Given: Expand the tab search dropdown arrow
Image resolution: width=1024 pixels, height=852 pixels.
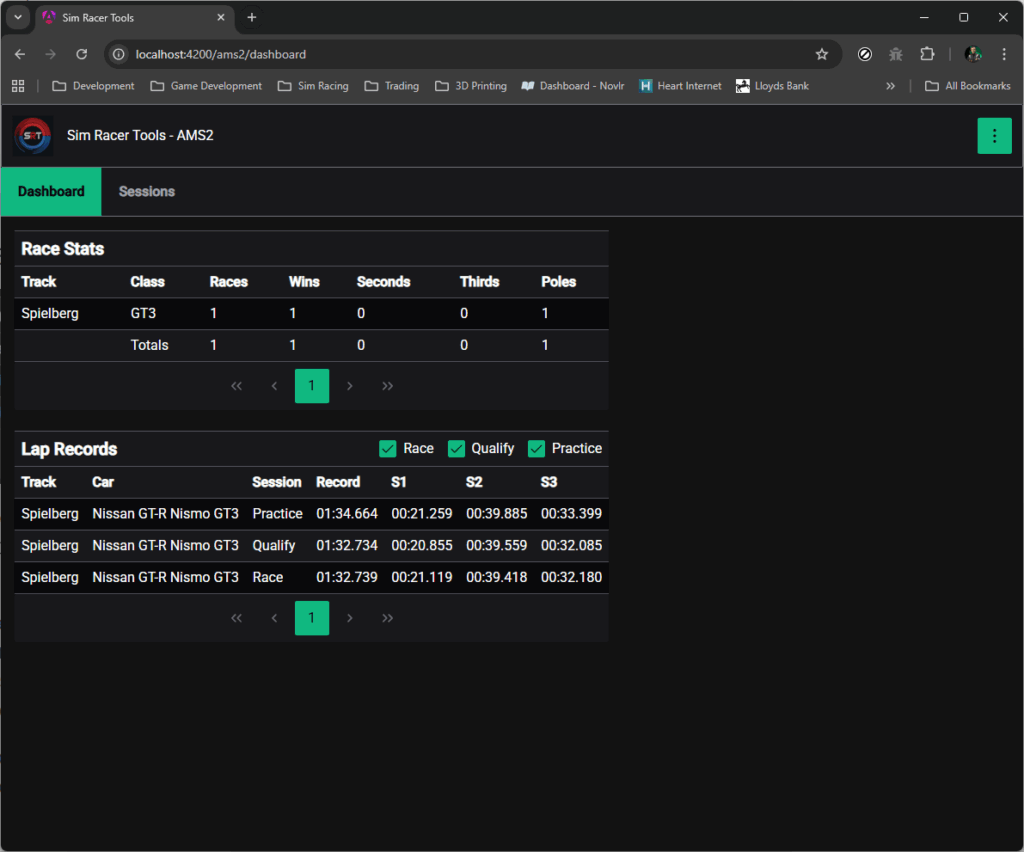Looking at the screenshot, I should [x=18, y=18].
